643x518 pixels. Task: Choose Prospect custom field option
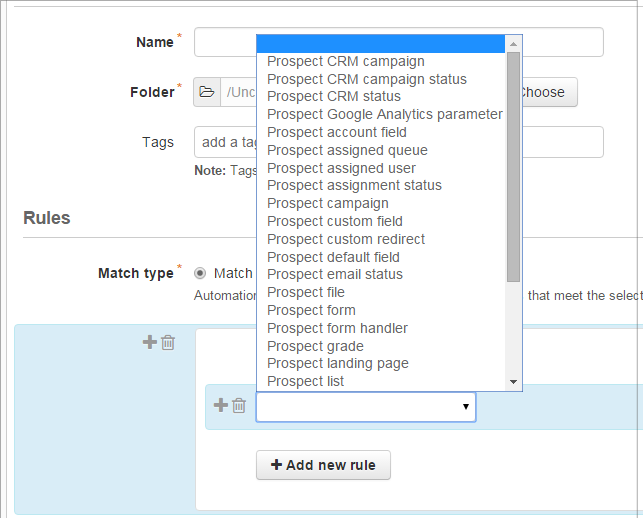(381, 221)
